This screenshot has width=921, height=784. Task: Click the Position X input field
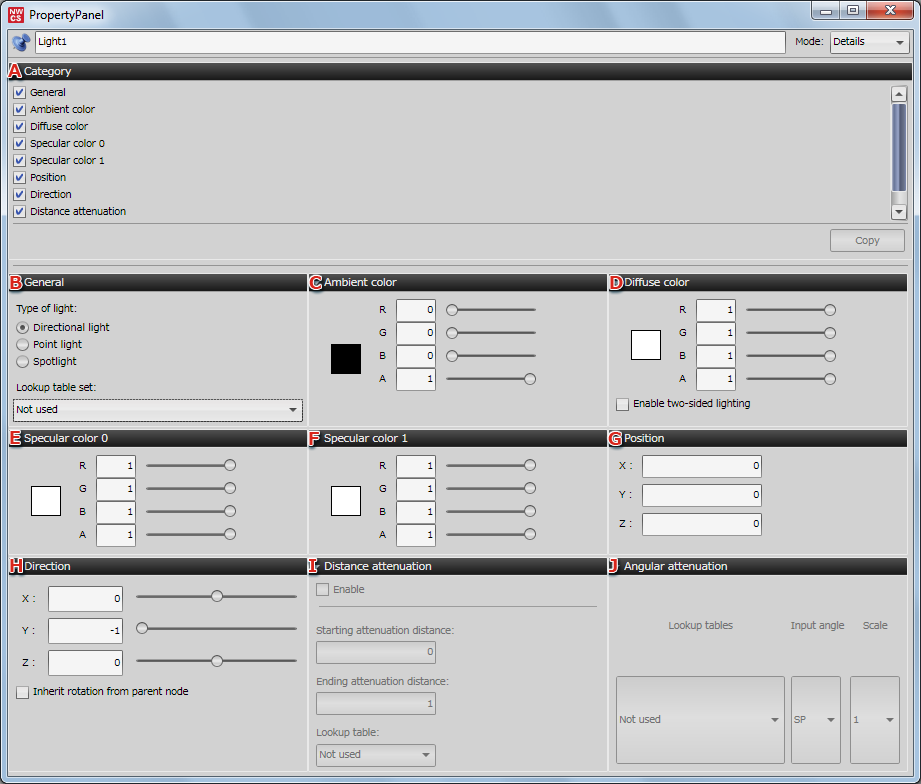pyautogui.click(x=701, y=466)
